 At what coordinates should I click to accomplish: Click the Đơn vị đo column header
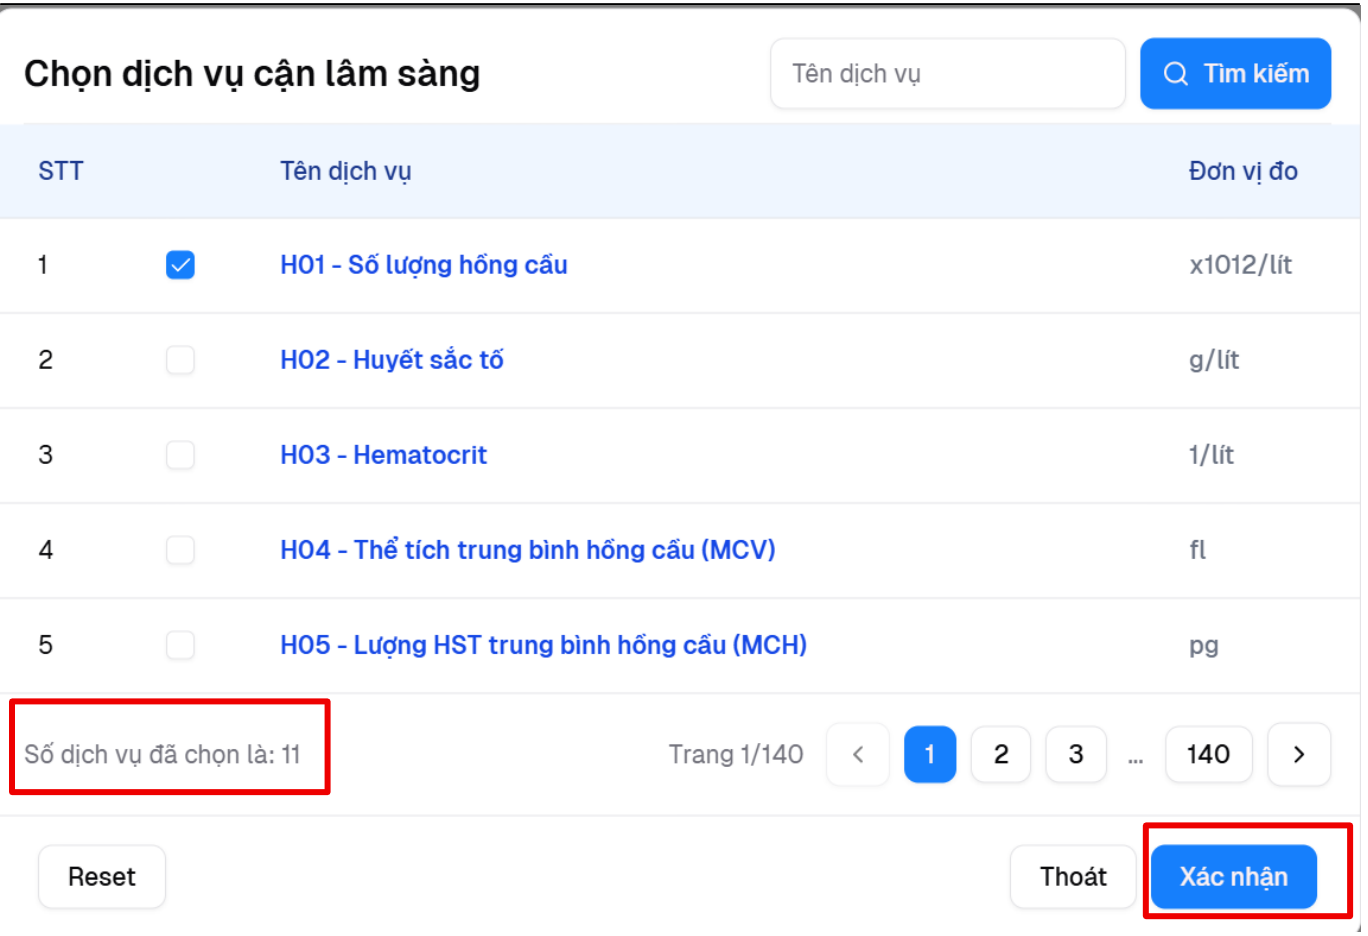pos(1243,171)
